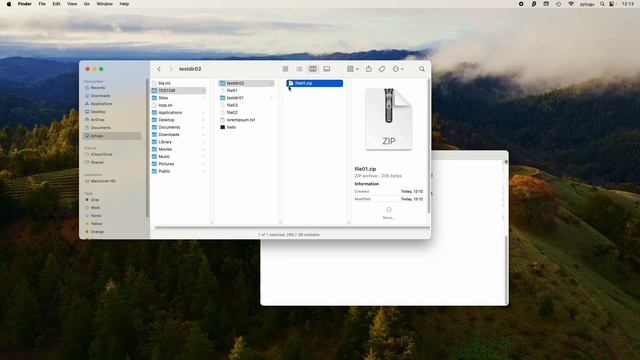
Task: Go back with the Finder back arrow
Action: [159, 69]
